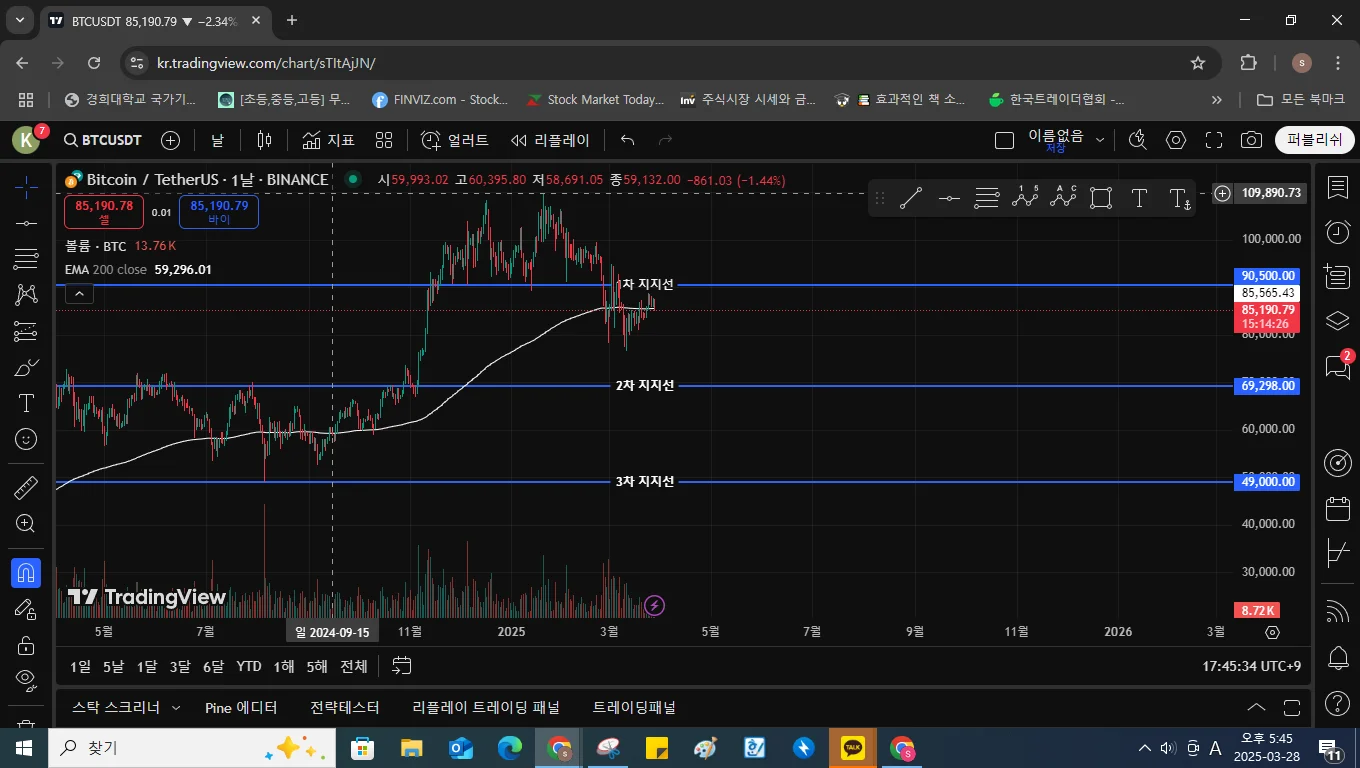The width and height of the screenshot is (1360, 768).
Task: Toggle lock all drawing tools
Action: (27, 644)
